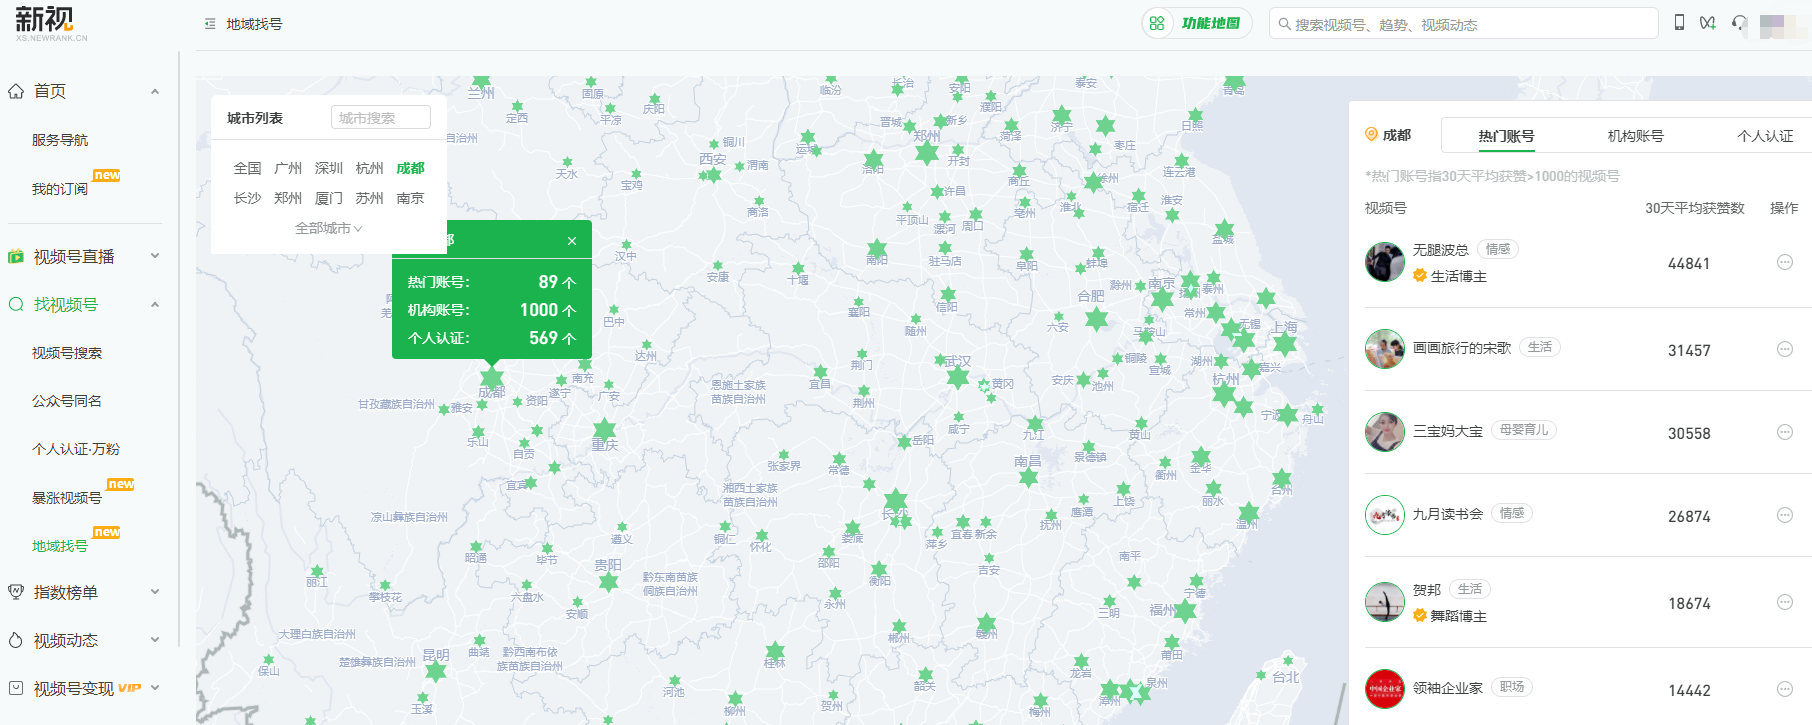Image resolution: width=1812 pixels, height=725 pixels.
Task: Open more actions for 贺邦
Action: coord(1785,602)
